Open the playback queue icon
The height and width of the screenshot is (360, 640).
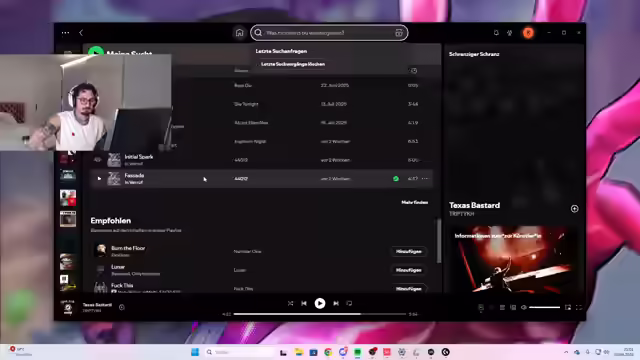click(502, 307)
